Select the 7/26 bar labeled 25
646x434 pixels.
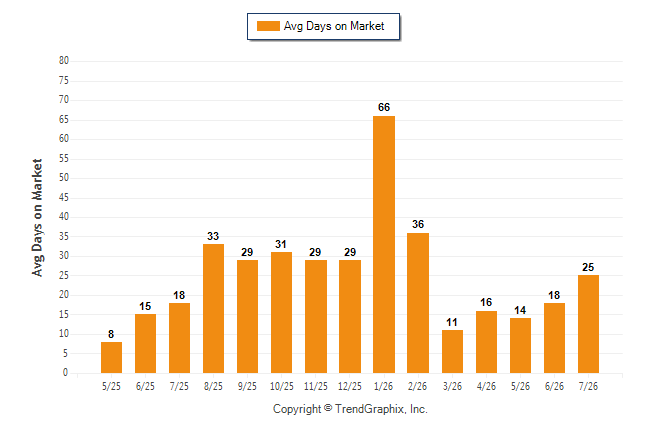click(x=588, y=324)
